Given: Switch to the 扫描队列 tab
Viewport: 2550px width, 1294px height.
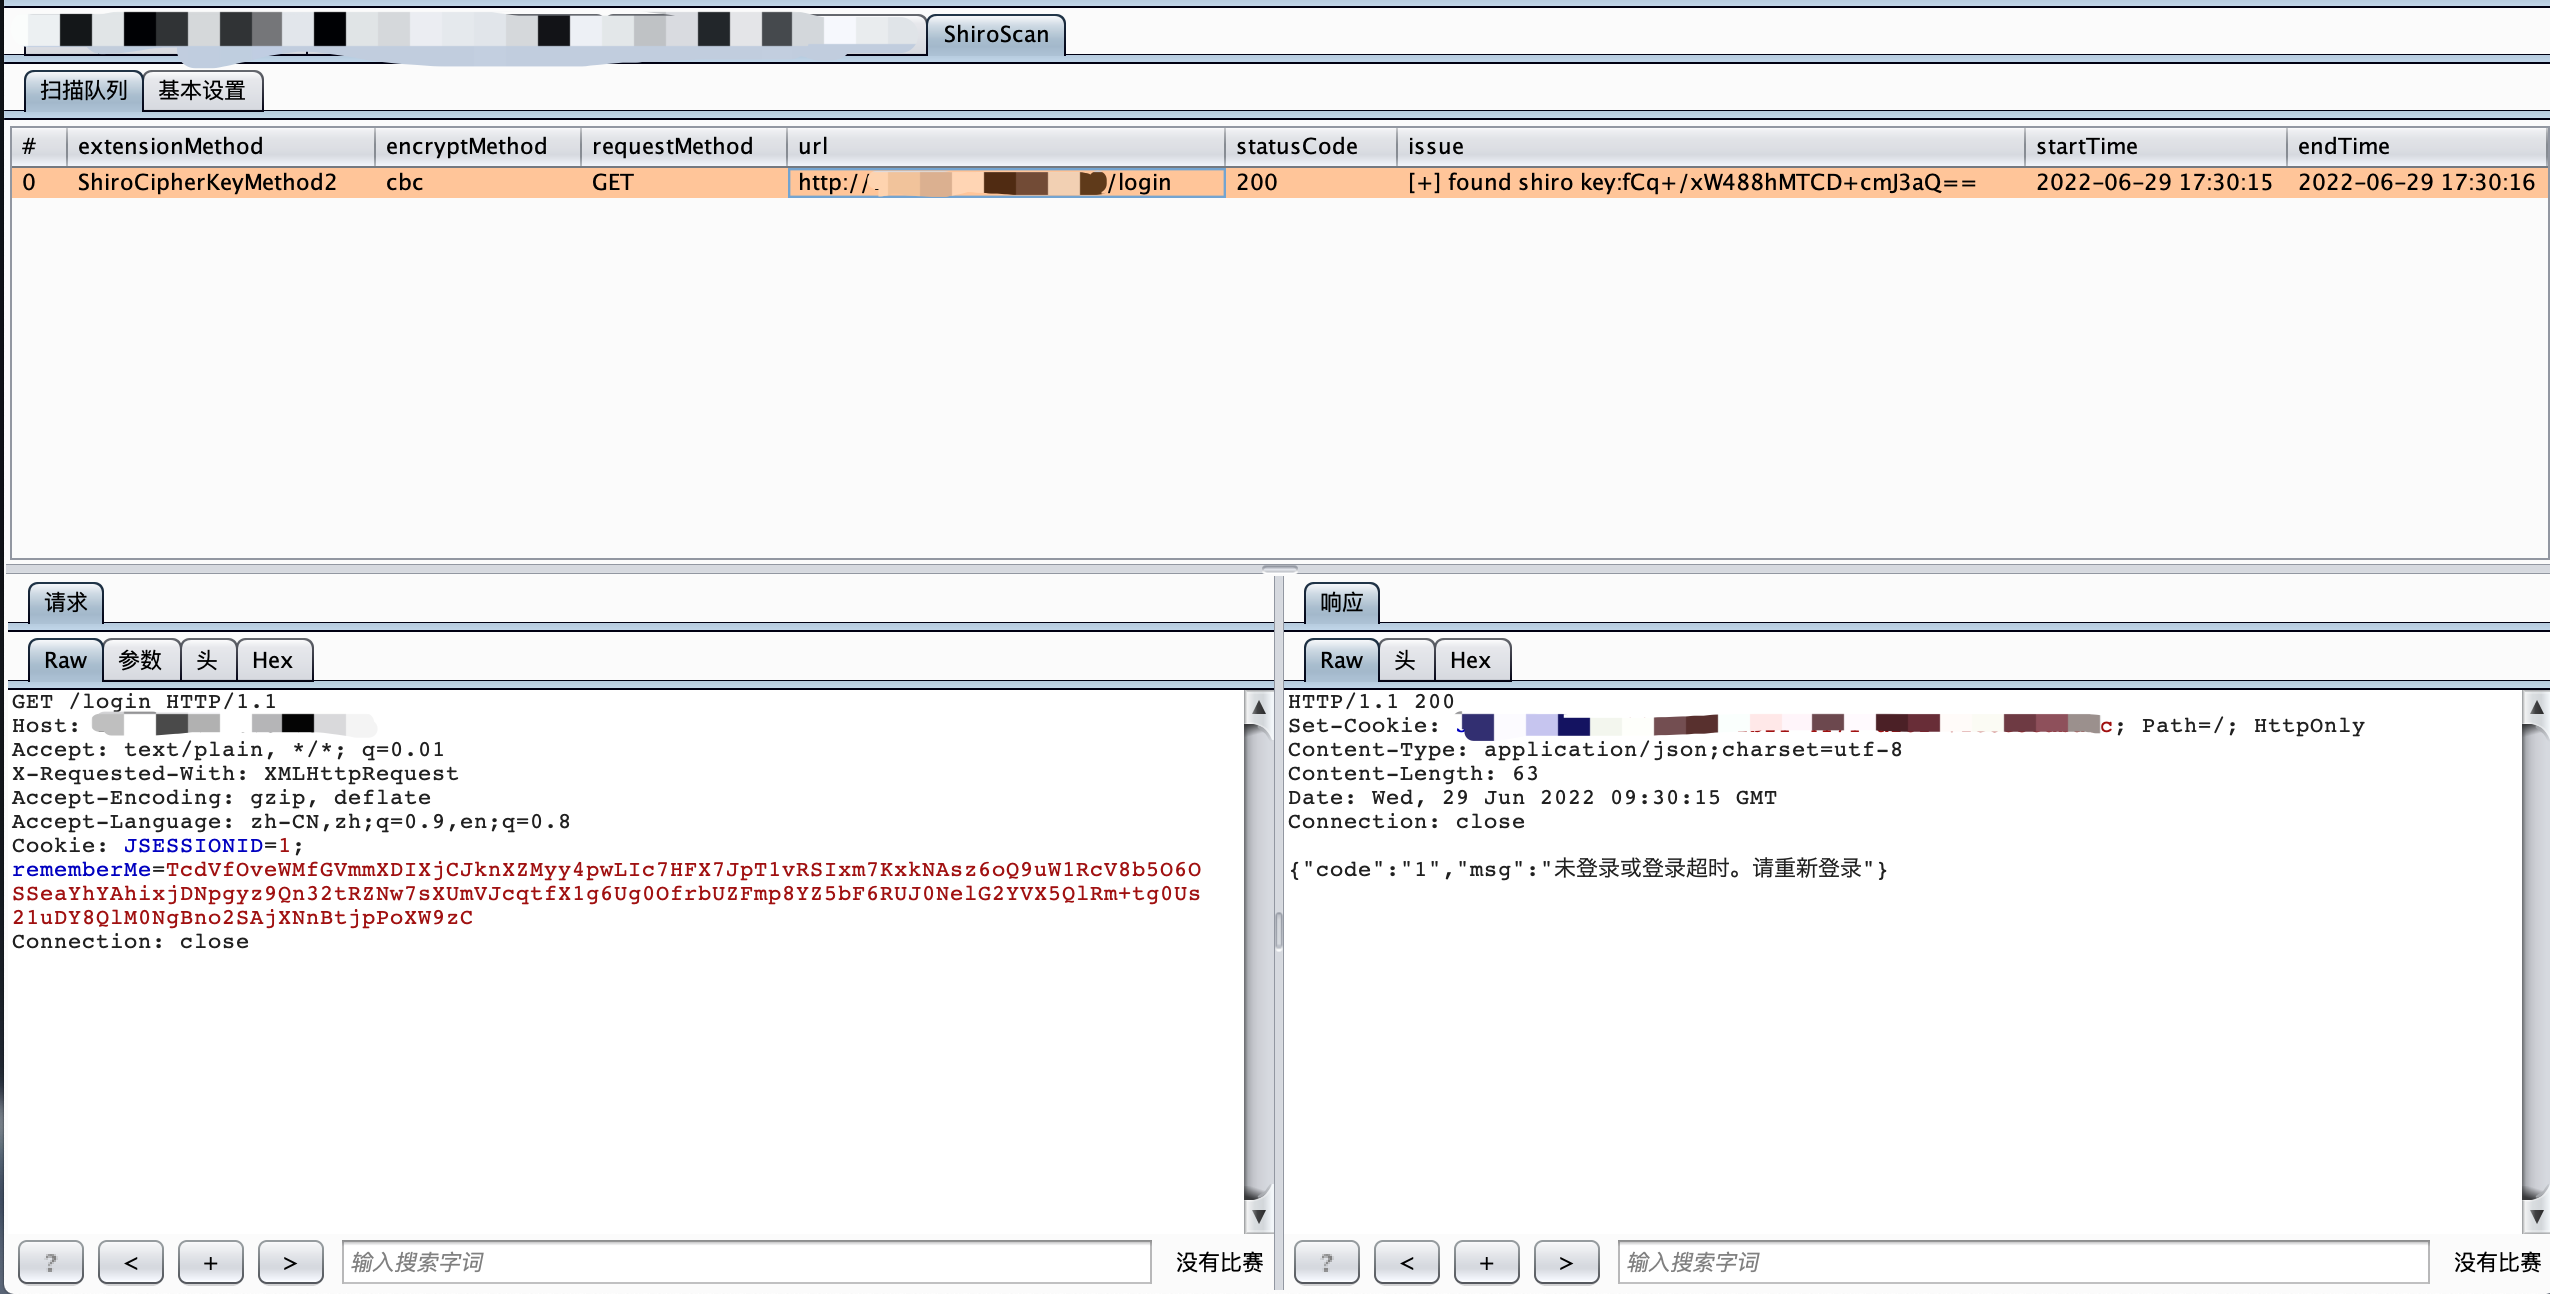Looking at the screenshot, I should coord(83,91).
